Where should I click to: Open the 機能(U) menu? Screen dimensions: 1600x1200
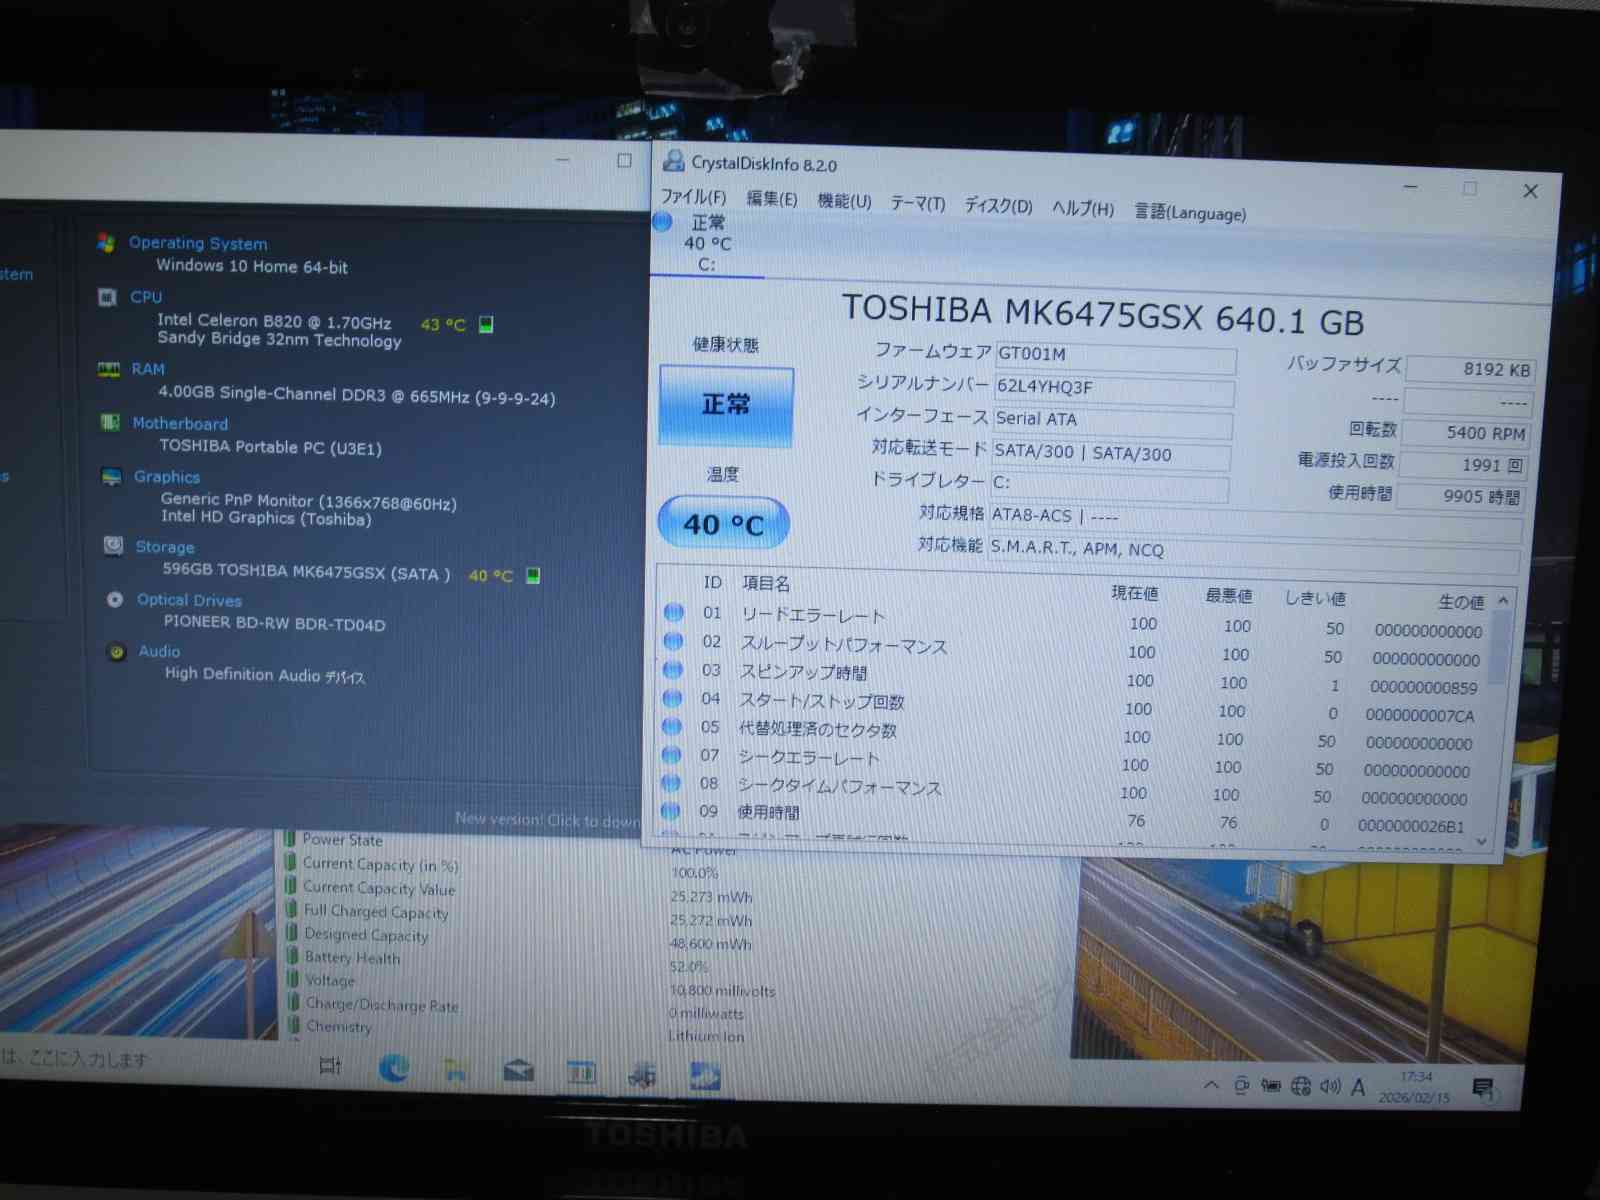tap(844, 201)
